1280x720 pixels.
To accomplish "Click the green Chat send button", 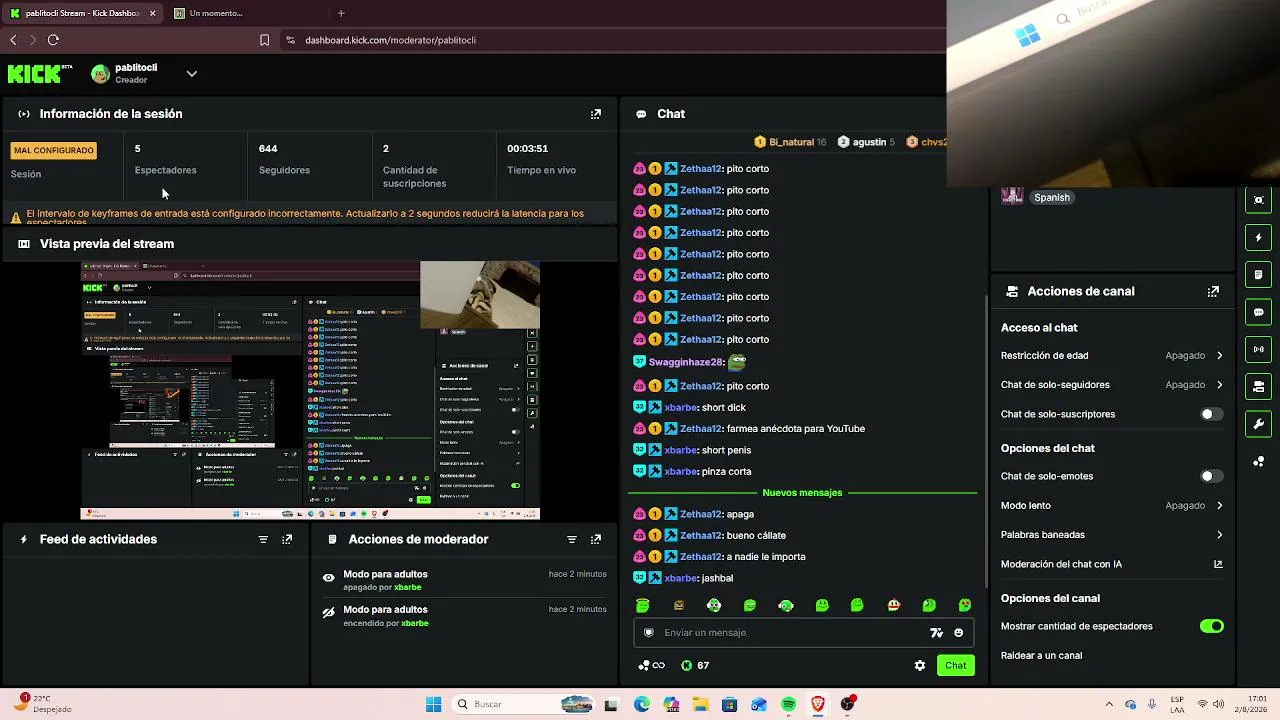I will (956, 666).
